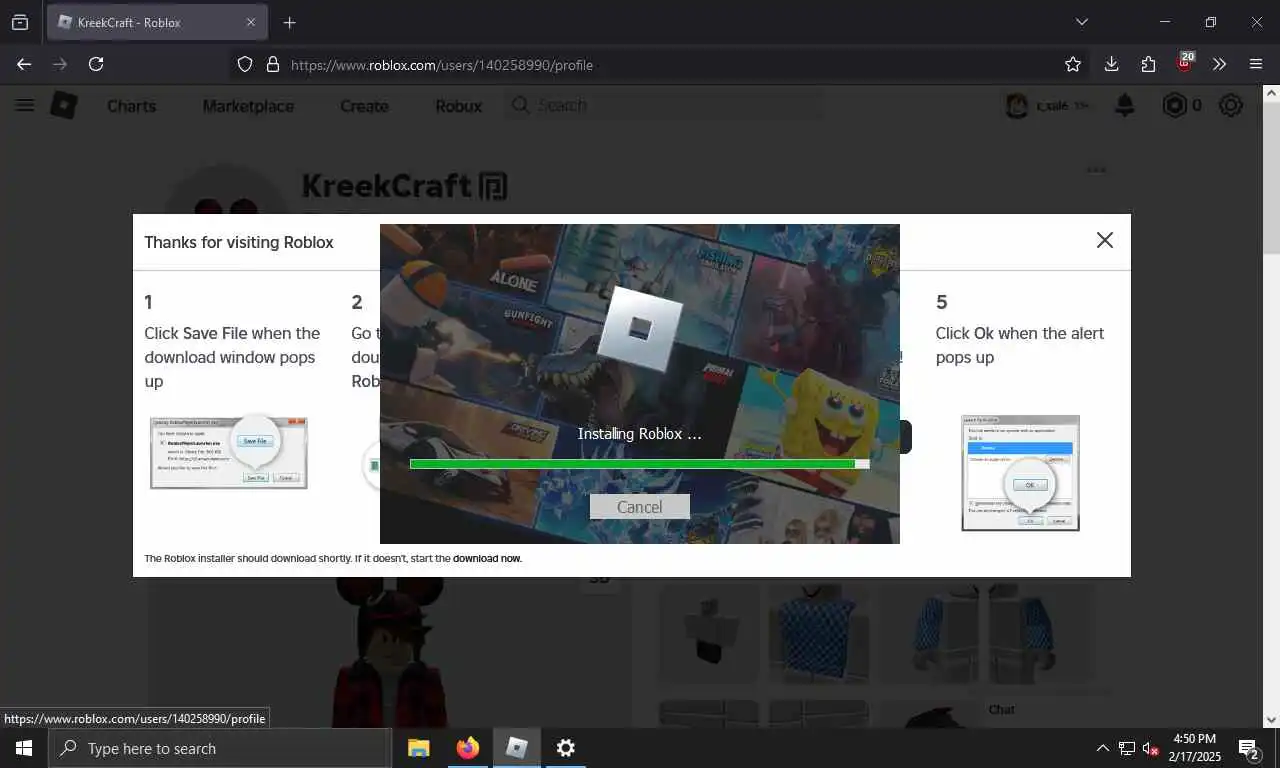
Task: Click the network tray icon
Action: pyautogui.click(x=1127, y=748)
